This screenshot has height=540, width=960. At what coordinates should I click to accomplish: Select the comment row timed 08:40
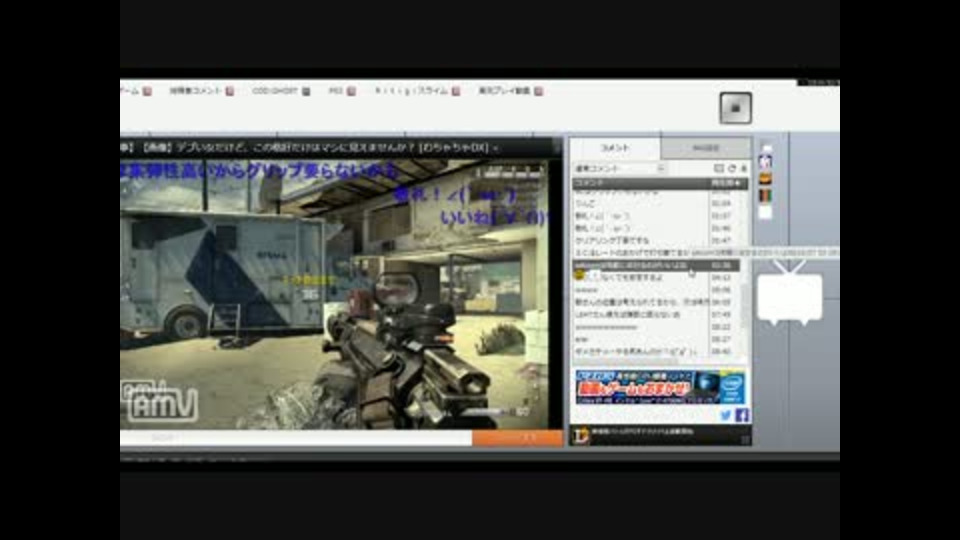(x=656, y=351)
